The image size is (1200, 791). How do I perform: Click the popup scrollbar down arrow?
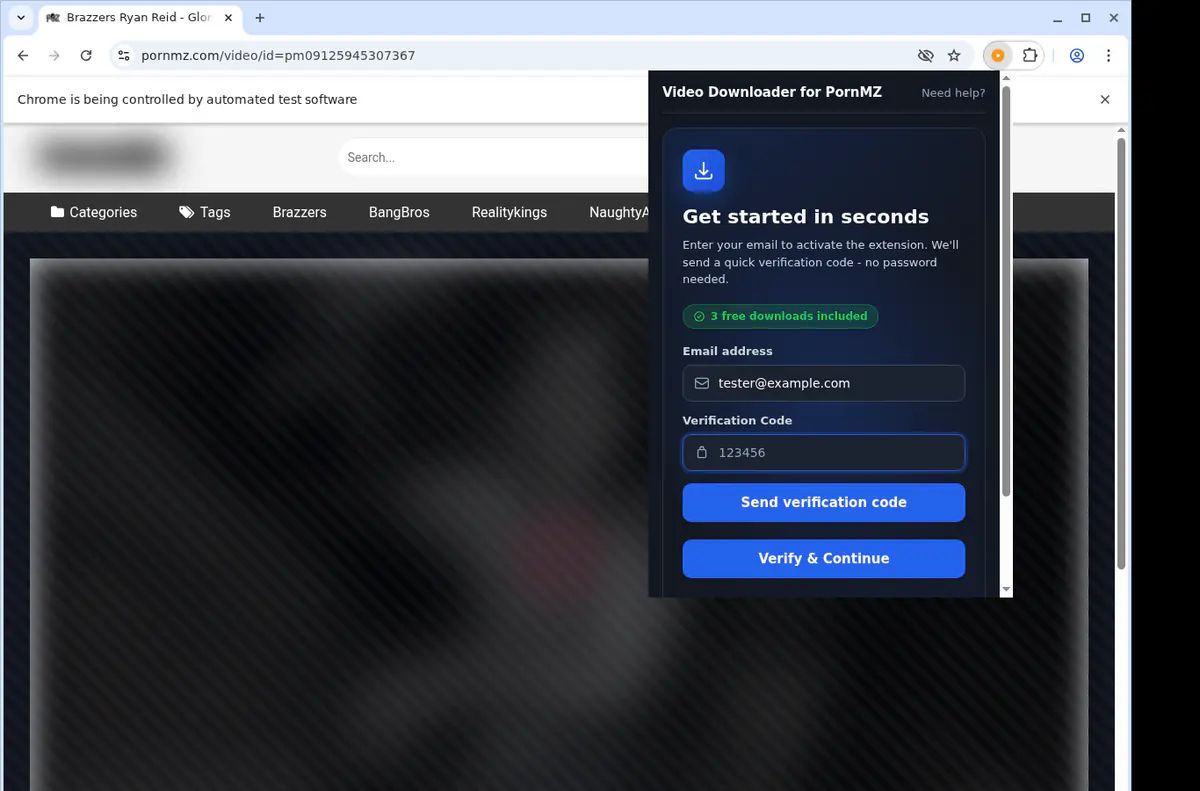[1006, 590]
